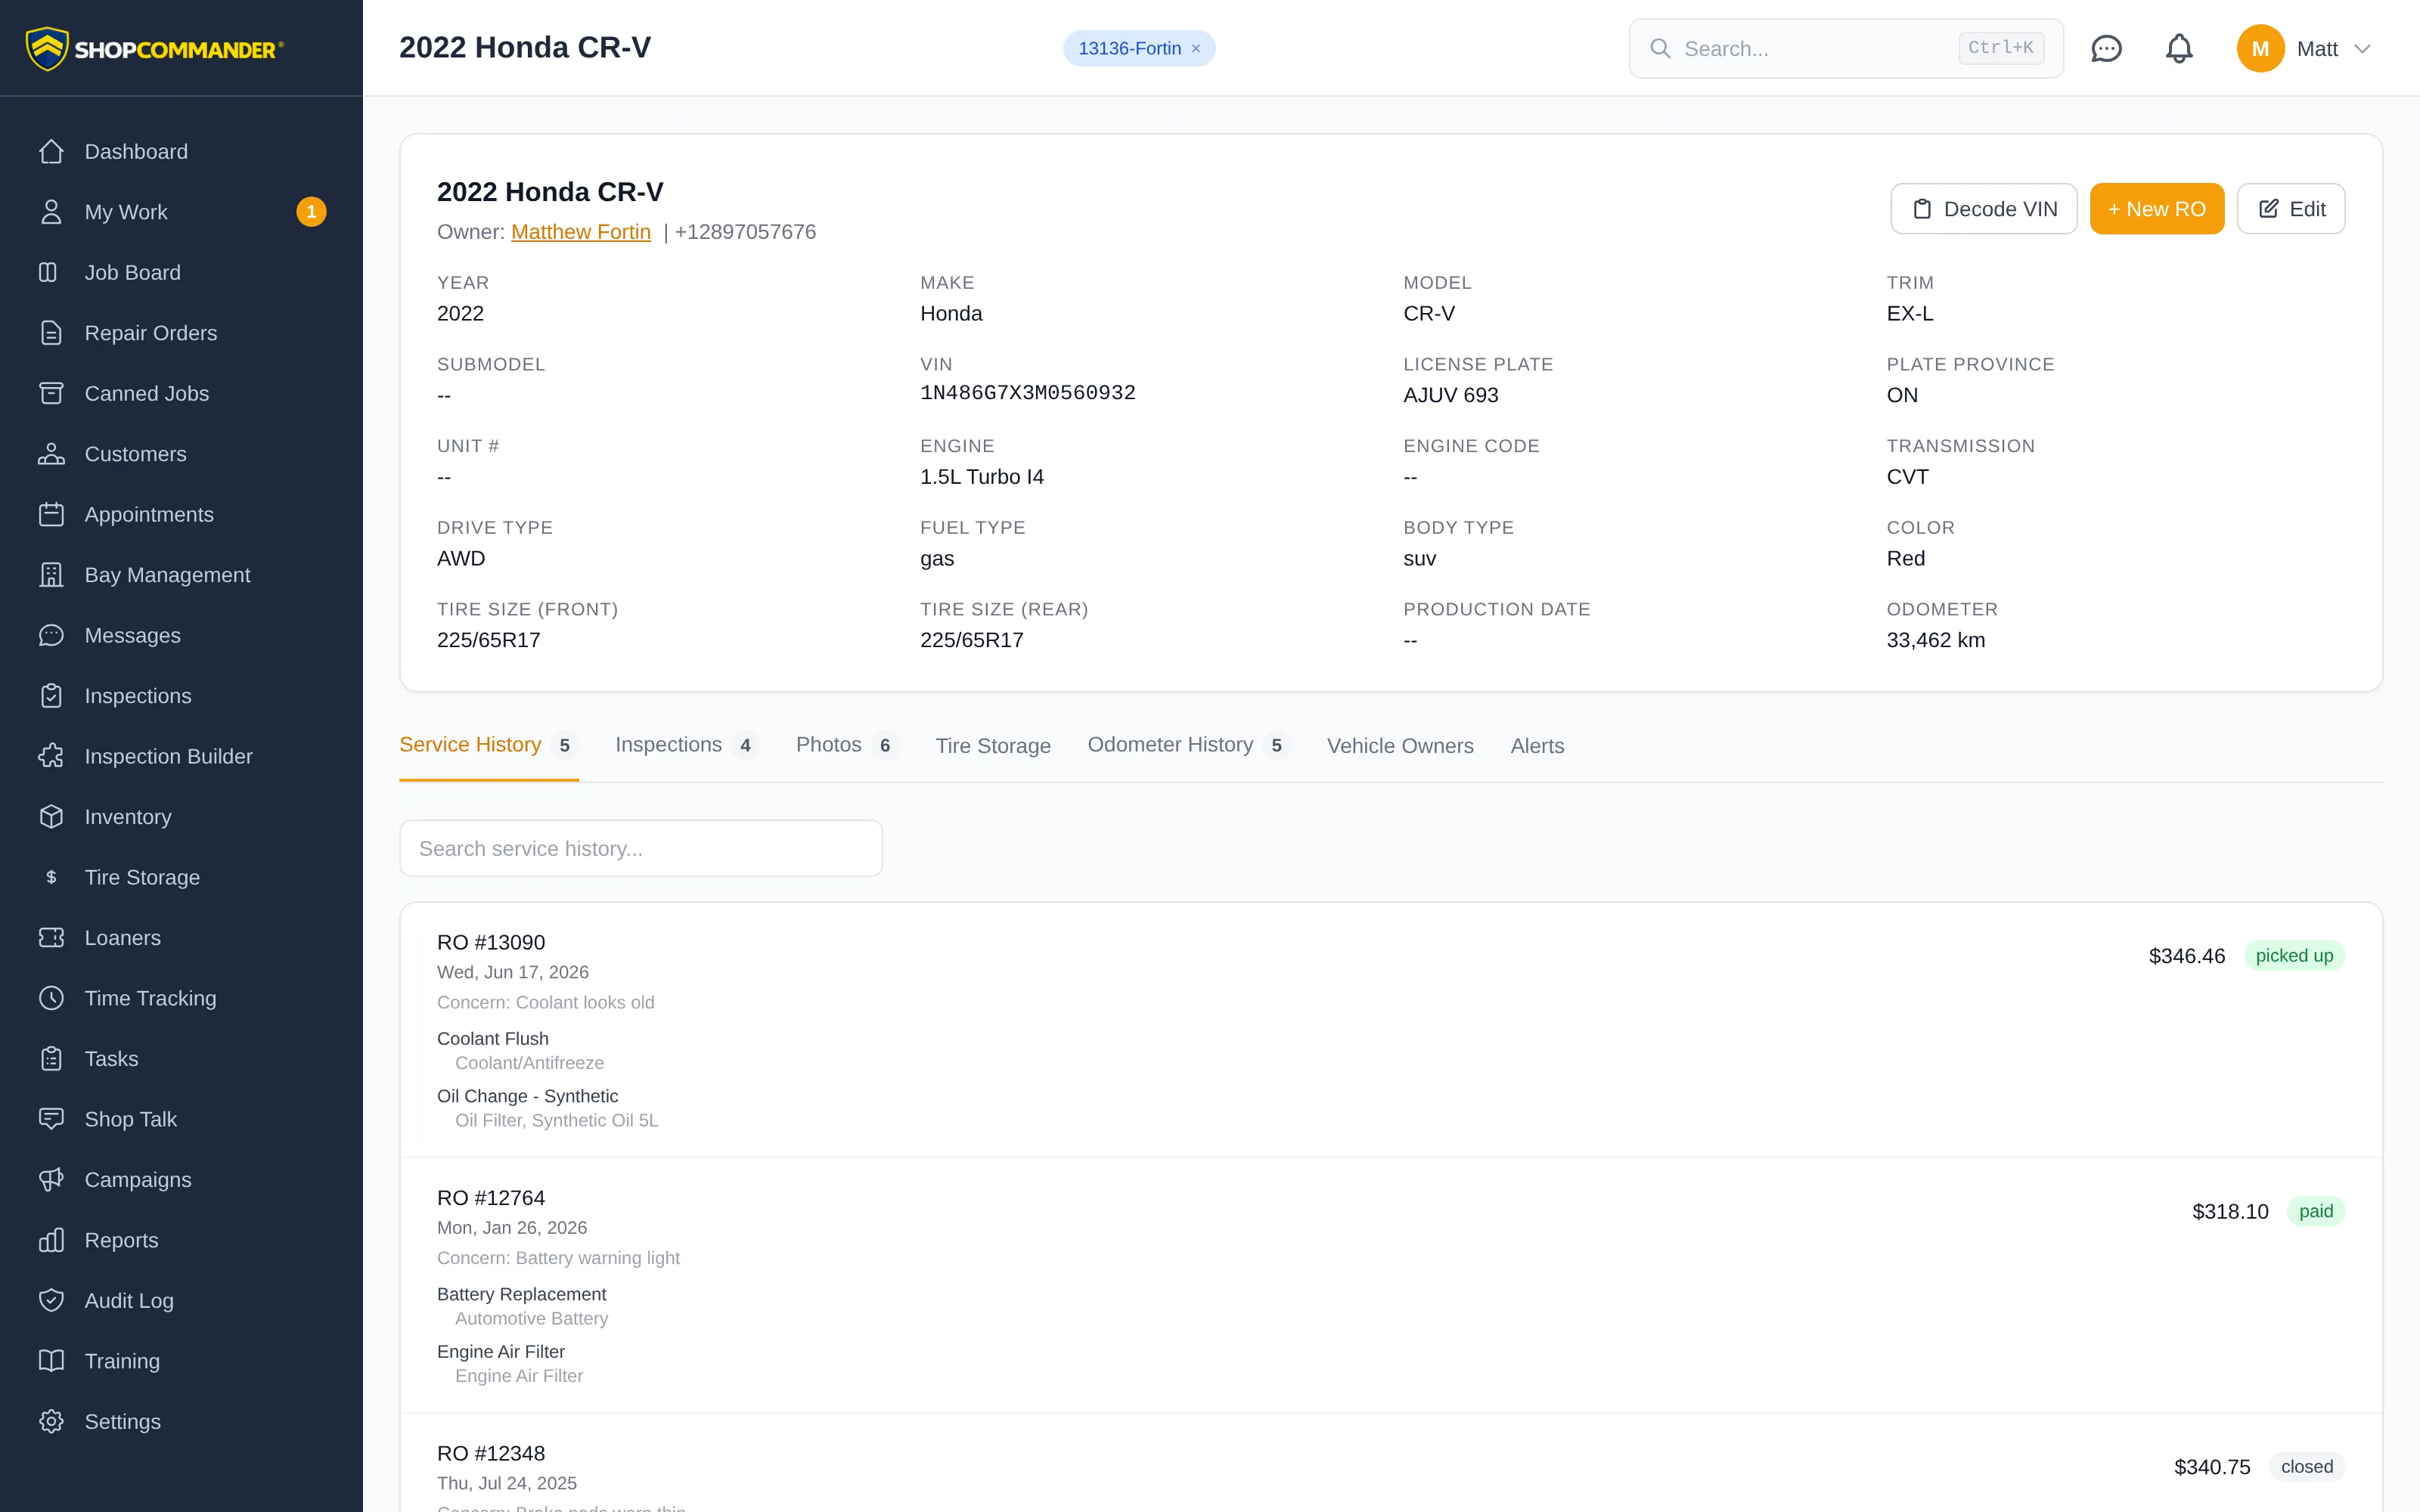Expand the Matt user menu chevron
Viewport: 2420px width, 1512px height.
click(x=2362, y=48)
